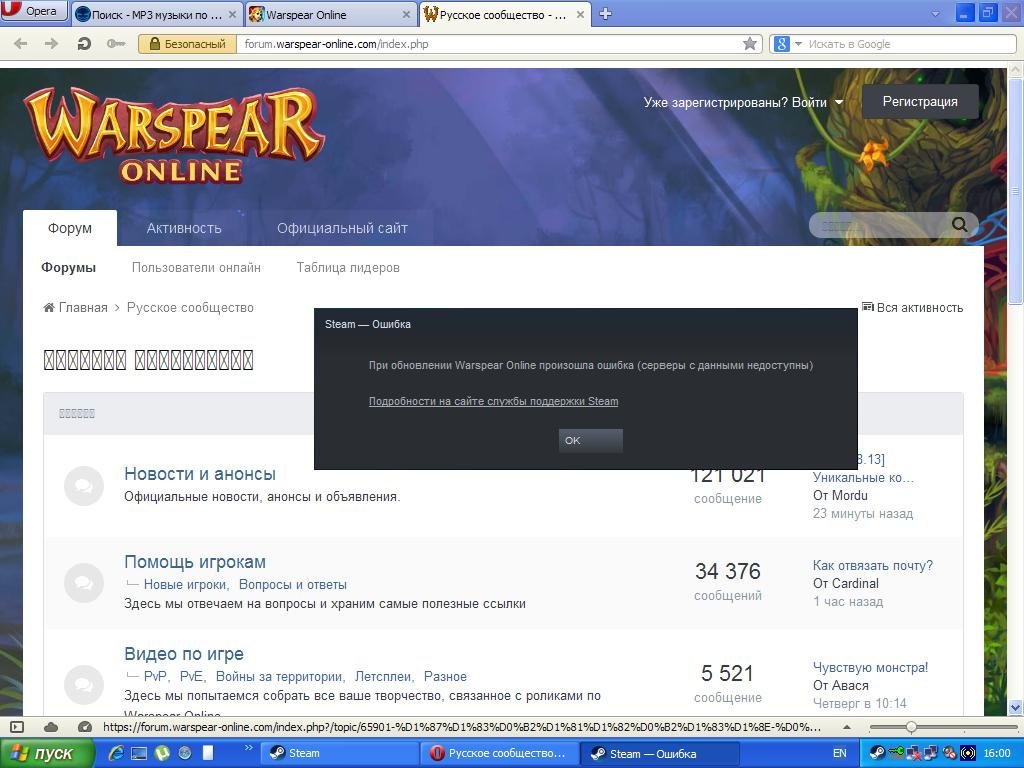Open the 'Новые игроки' subforum
1024x768 pixels.
click(x=185, y=584)
